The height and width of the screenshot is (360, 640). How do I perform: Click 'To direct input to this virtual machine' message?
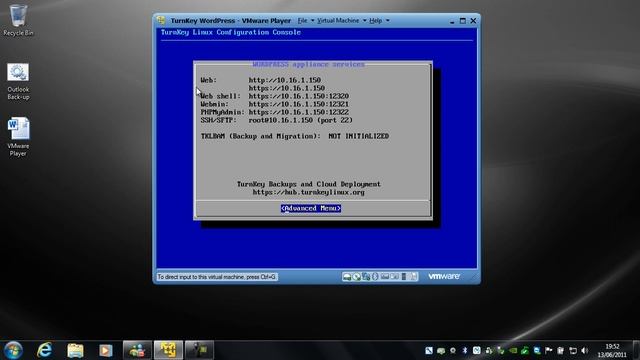click(217, 277)
